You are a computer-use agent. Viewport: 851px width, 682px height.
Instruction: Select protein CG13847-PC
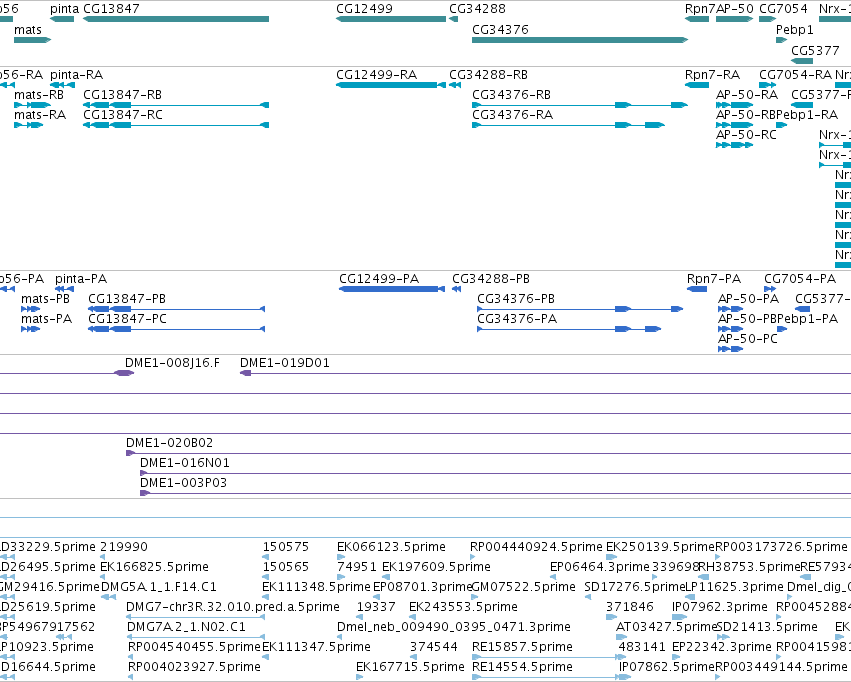point(176,329)
